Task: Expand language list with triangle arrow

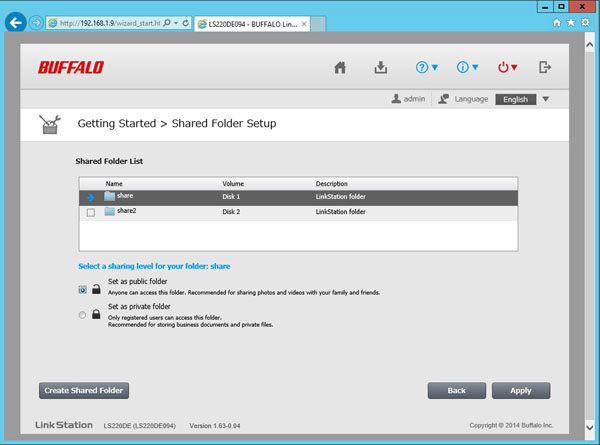Action: pyautogui.click(x=546, y=99)
